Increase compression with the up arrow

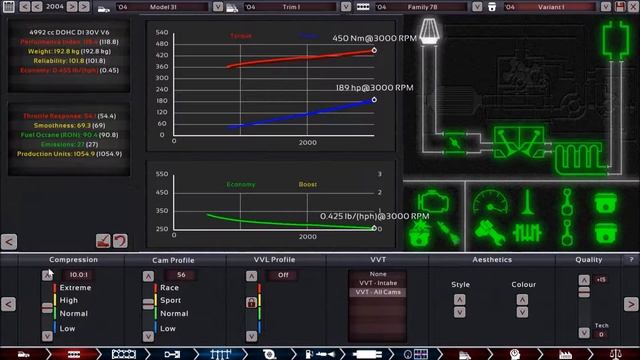tap(47, 275)
